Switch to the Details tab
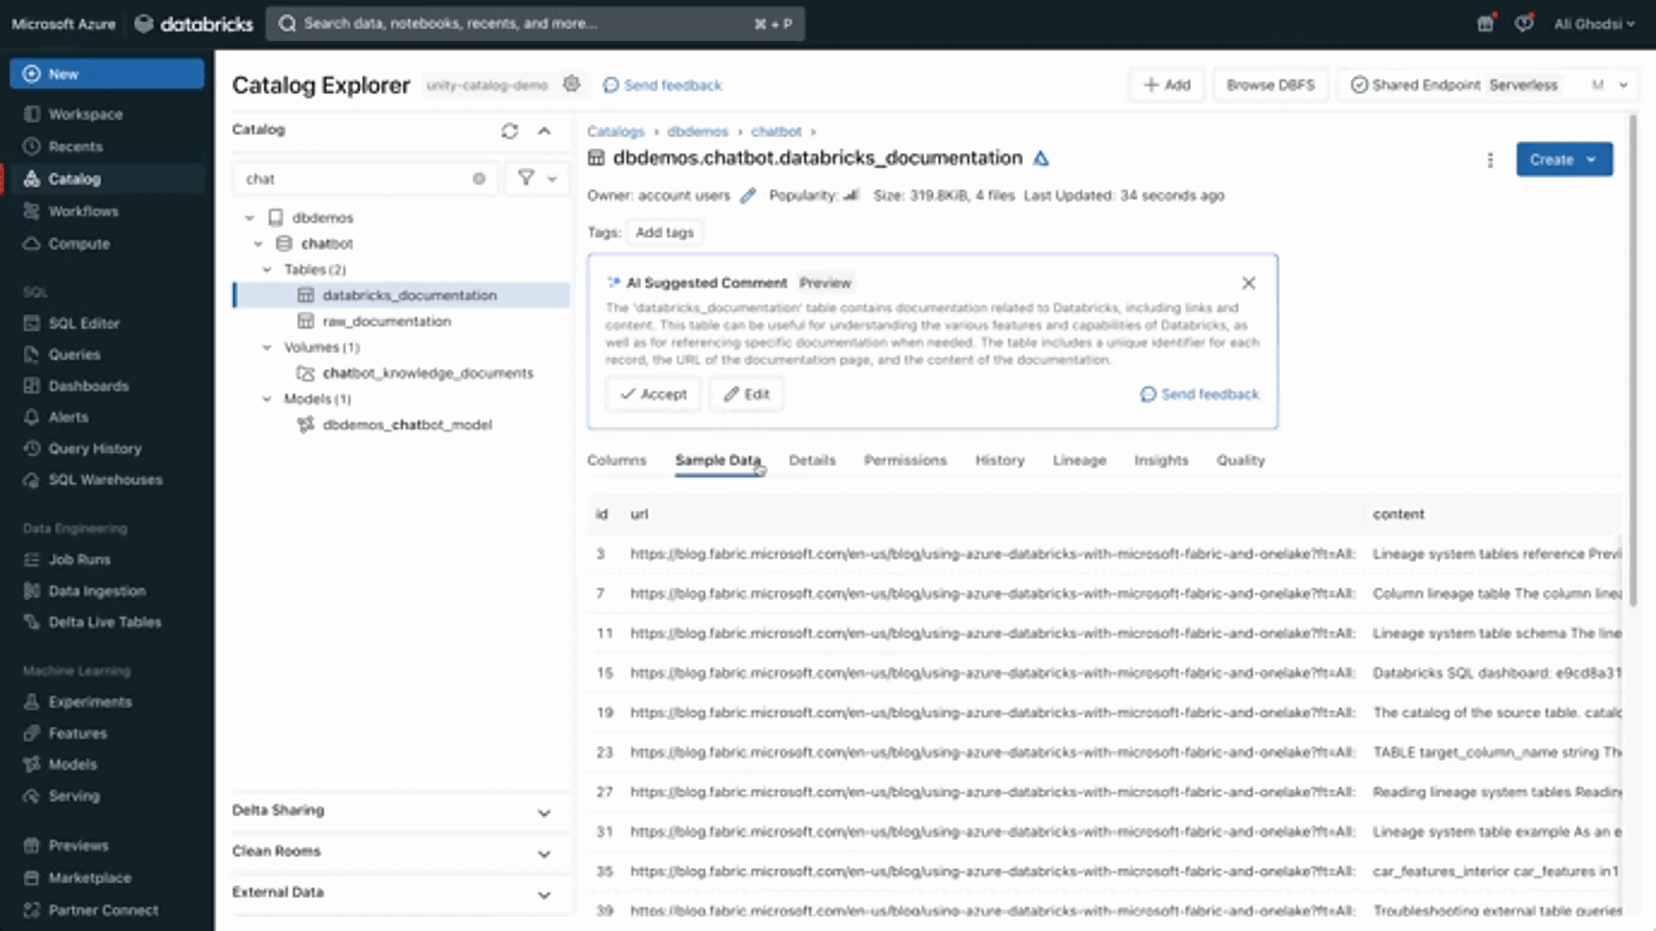The height and width of the screenshot is (931, 1656). (x=812, y=460)
